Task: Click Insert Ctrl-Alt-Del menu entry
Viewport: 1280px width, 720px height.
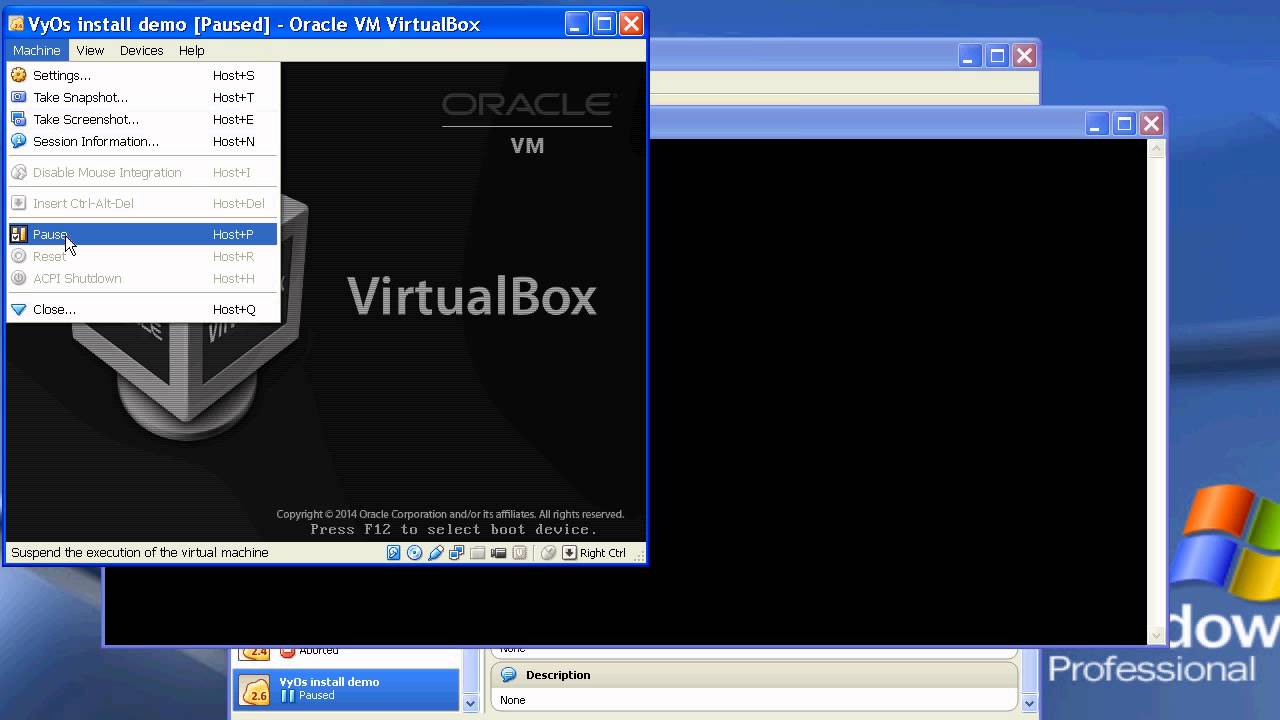Action: click(x=142, y=203)
